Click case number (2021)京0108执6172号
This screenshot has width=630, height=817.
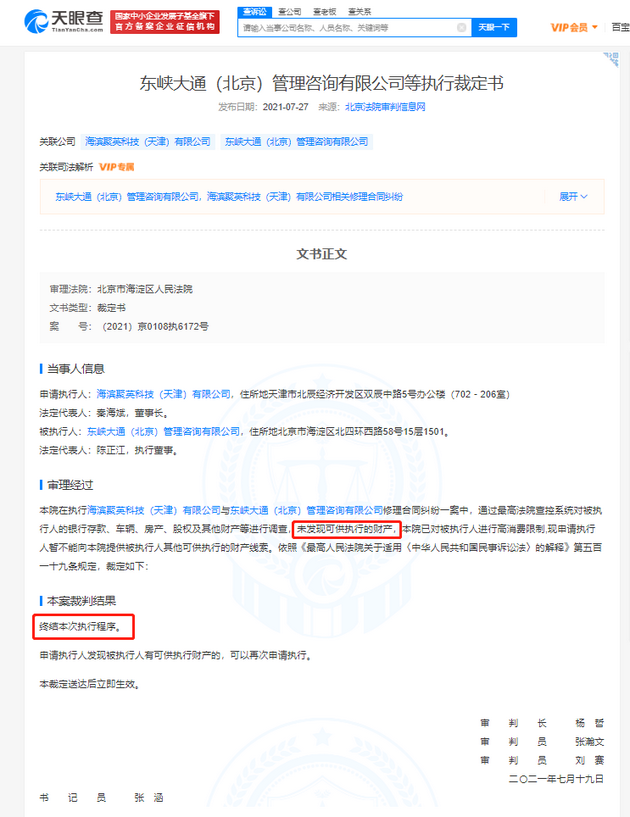tap(153, 327)
